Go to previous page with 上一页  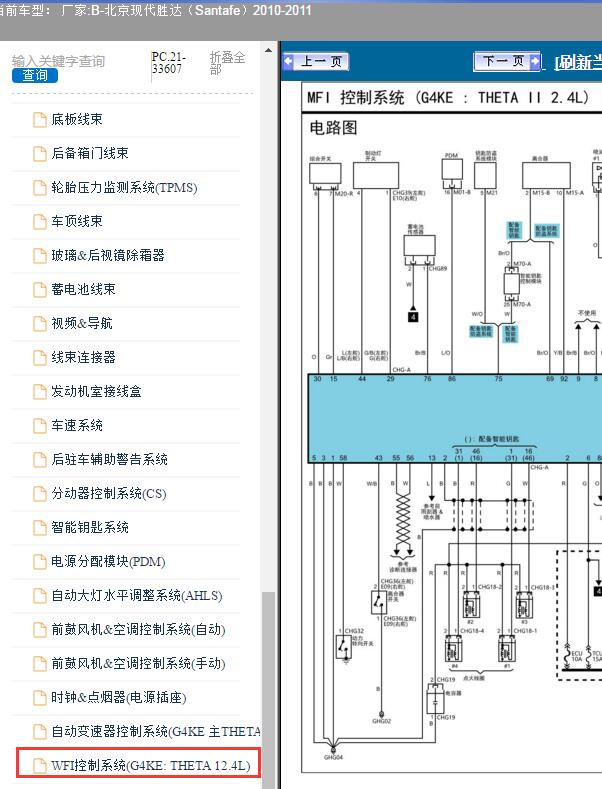(x=316, y=61)
